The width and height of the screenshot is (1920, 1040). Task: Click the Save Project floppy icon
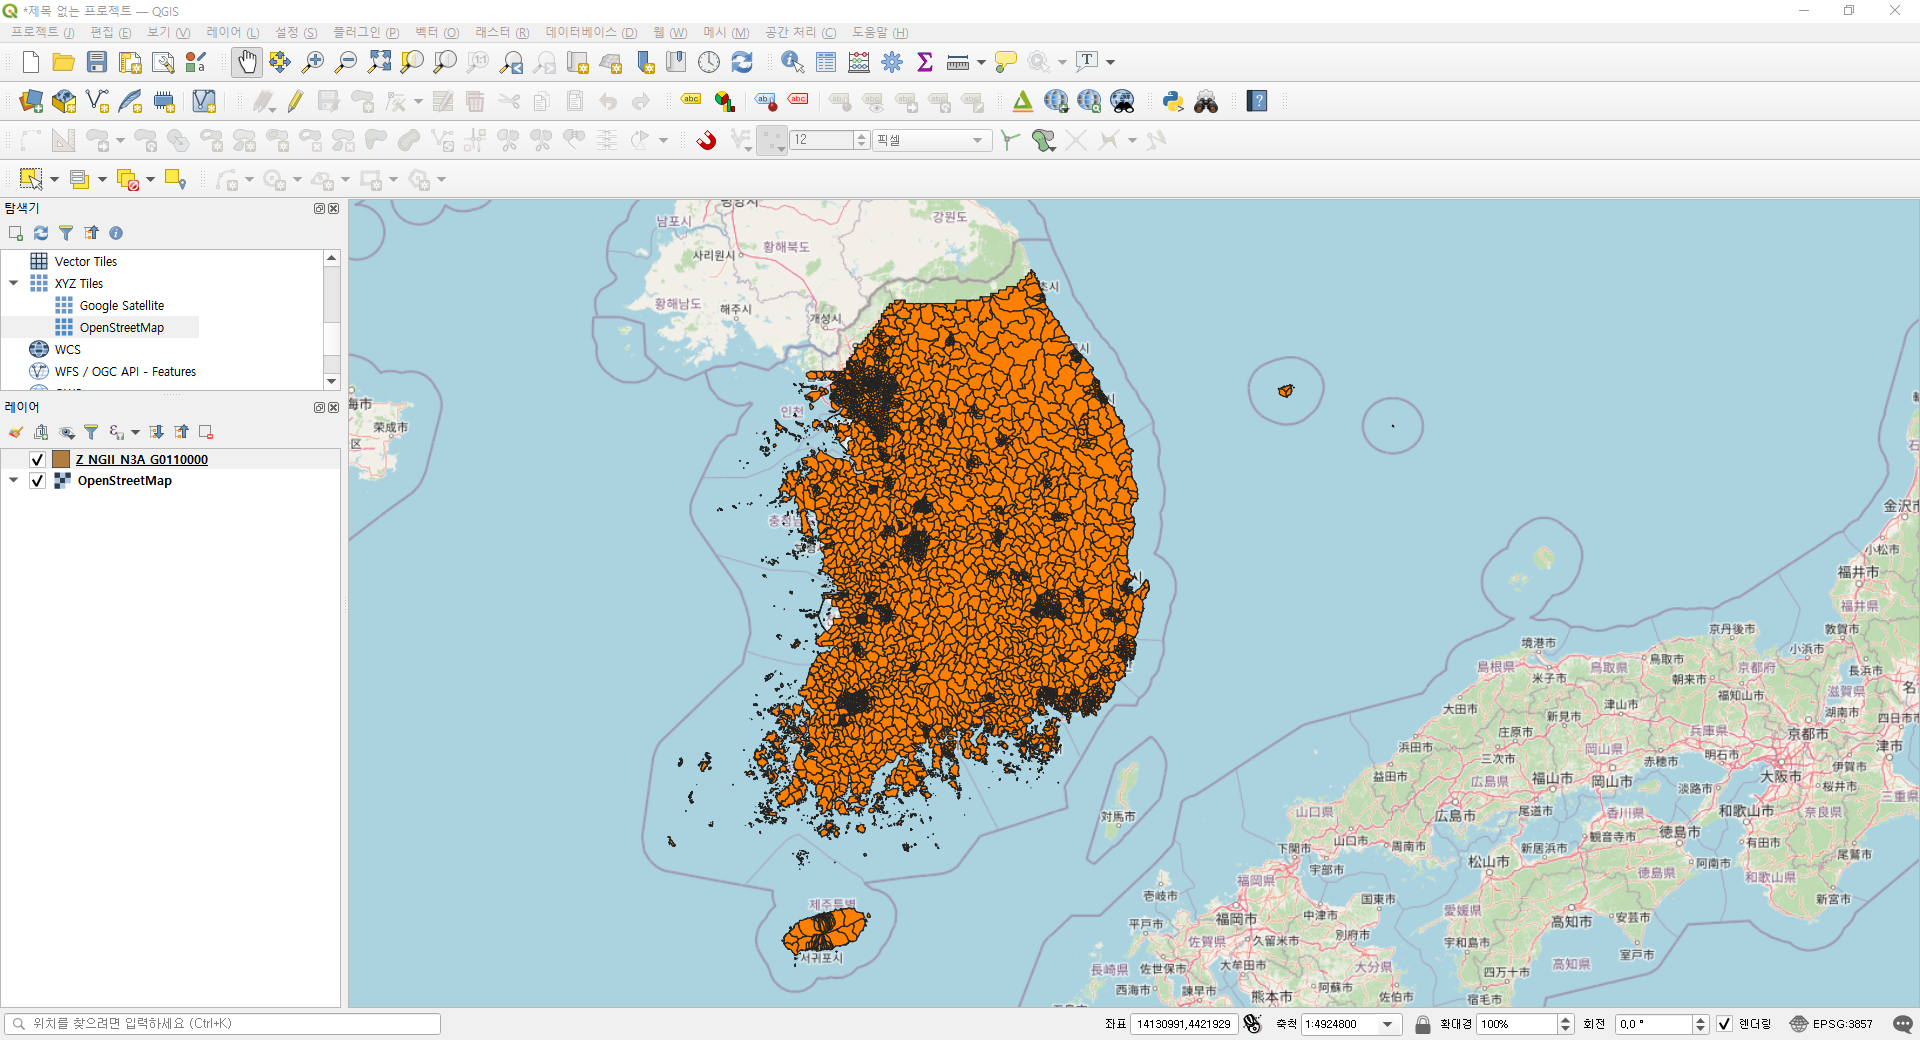click(x=97, y=62)
